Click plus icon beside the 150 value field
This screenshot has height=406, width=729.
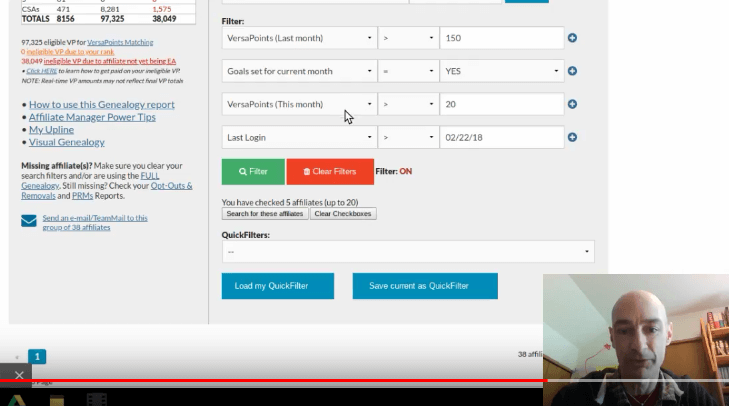coord(573,38)
